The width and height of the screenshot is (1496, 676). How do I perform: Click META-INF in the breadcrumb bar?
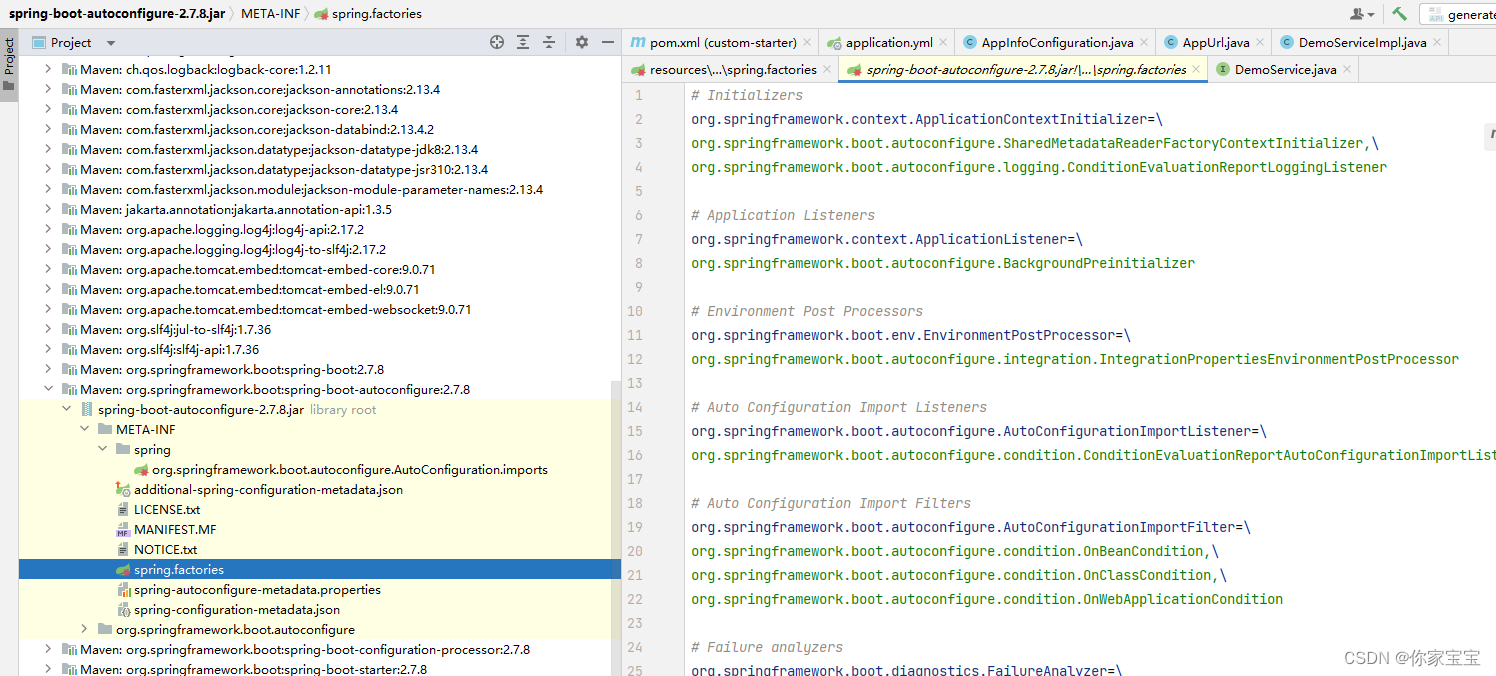[x=270, y=14]
